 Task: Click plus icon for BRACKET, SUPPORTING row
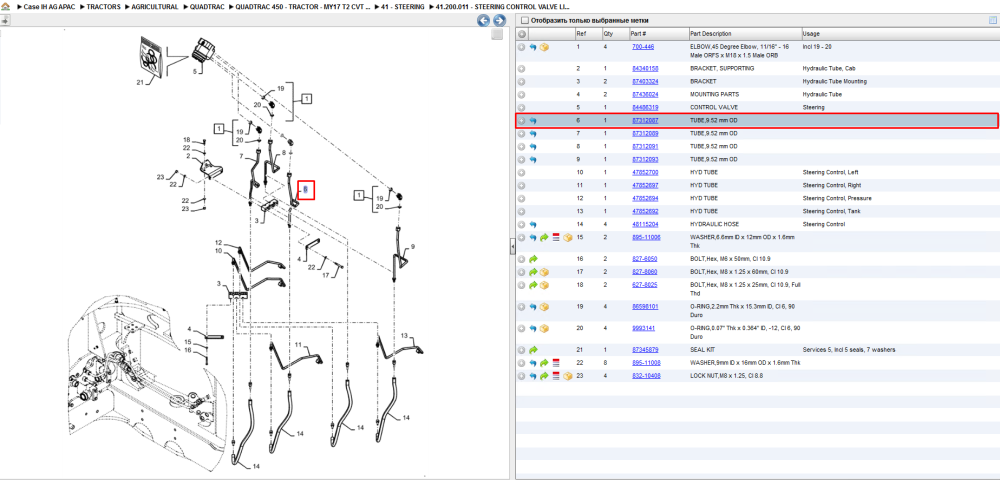coord(522,68)
